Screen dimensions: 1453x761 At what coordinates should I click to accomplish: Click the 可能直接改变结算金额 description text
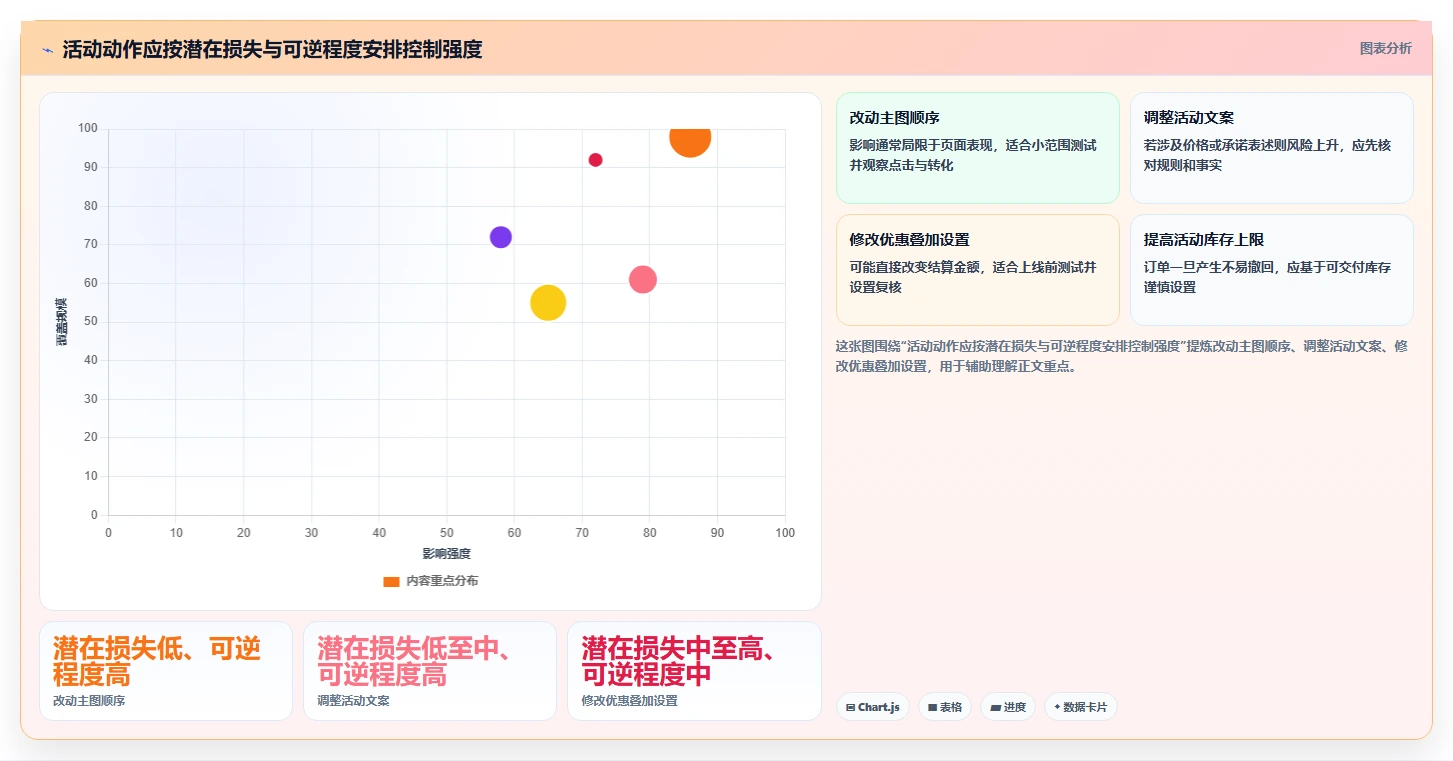(x=973, y=277)
